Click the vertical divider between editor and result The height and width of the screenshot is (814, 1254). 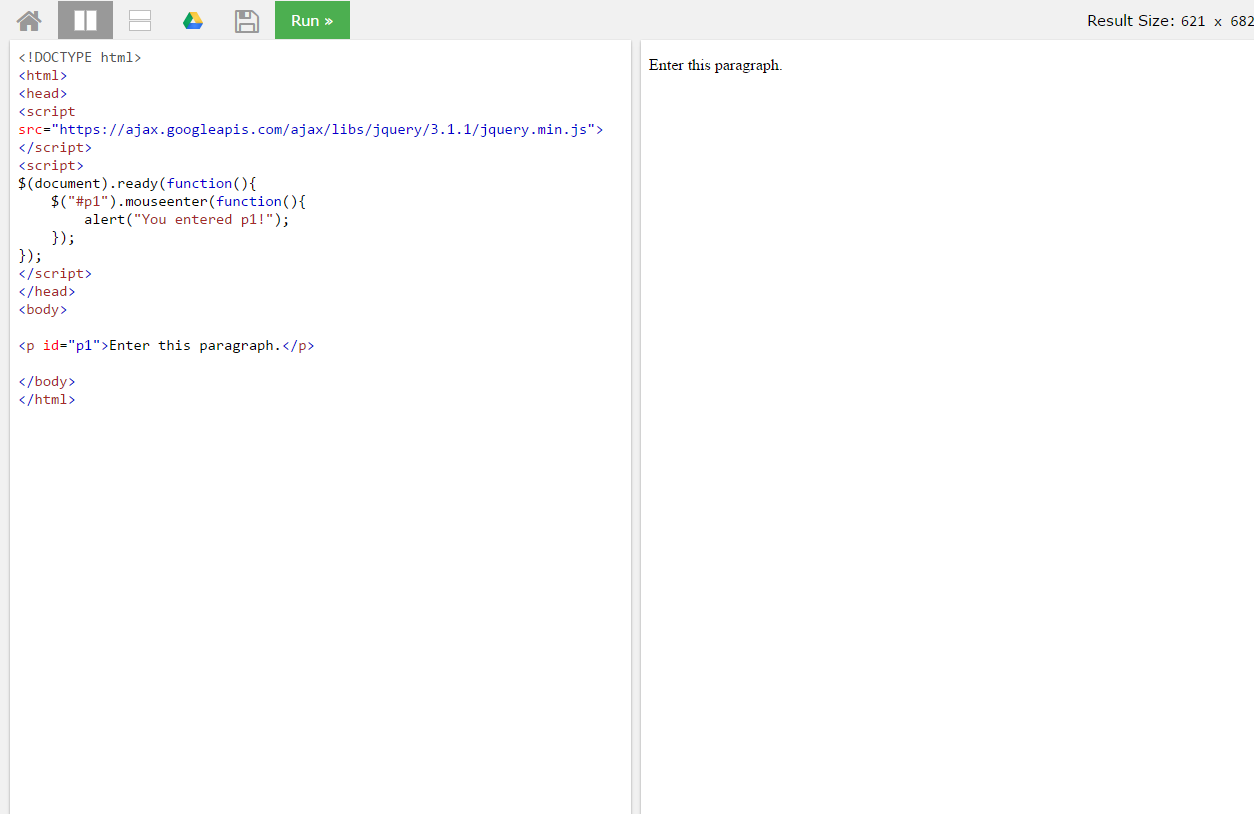(636, 427)
